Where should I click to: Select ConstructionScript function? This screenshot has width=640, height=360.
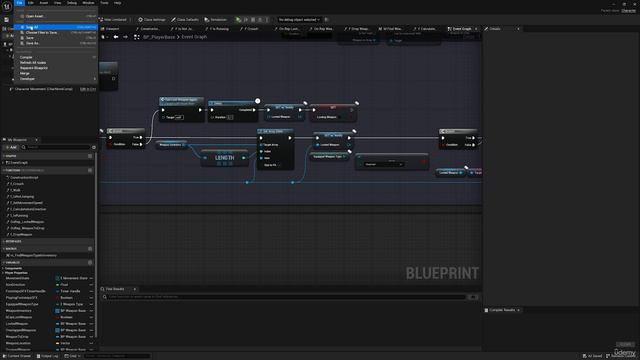[x=22, y=178]
